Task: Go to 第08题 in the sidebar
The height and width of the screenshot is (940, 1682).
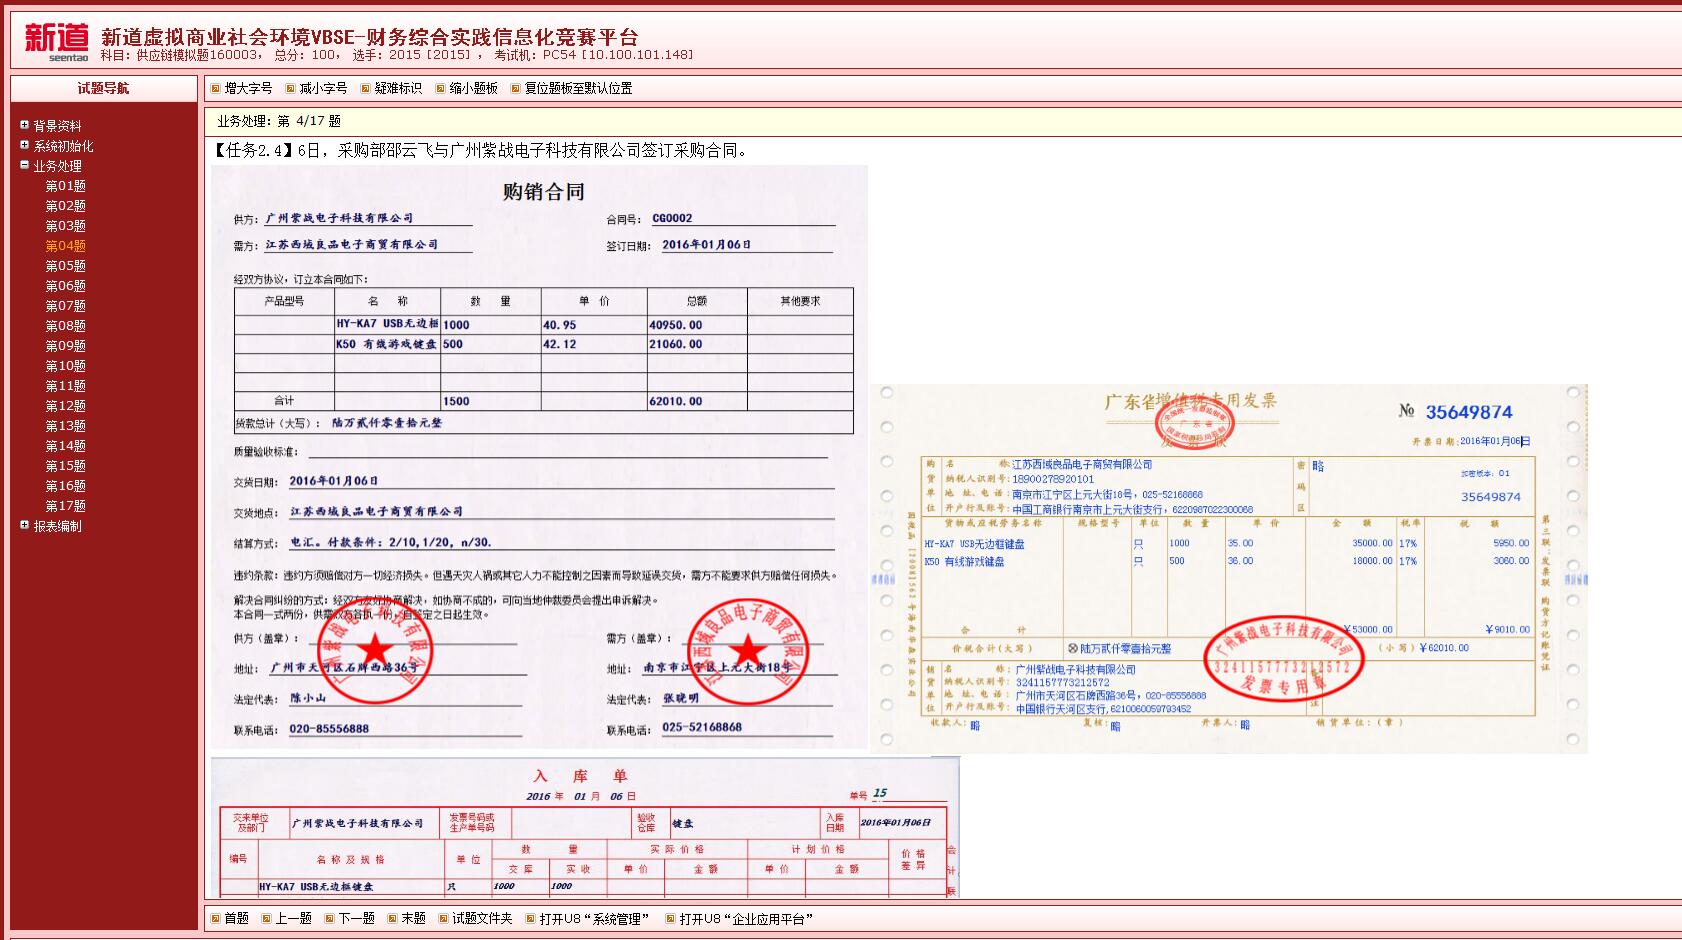Action: click(65, 326)
